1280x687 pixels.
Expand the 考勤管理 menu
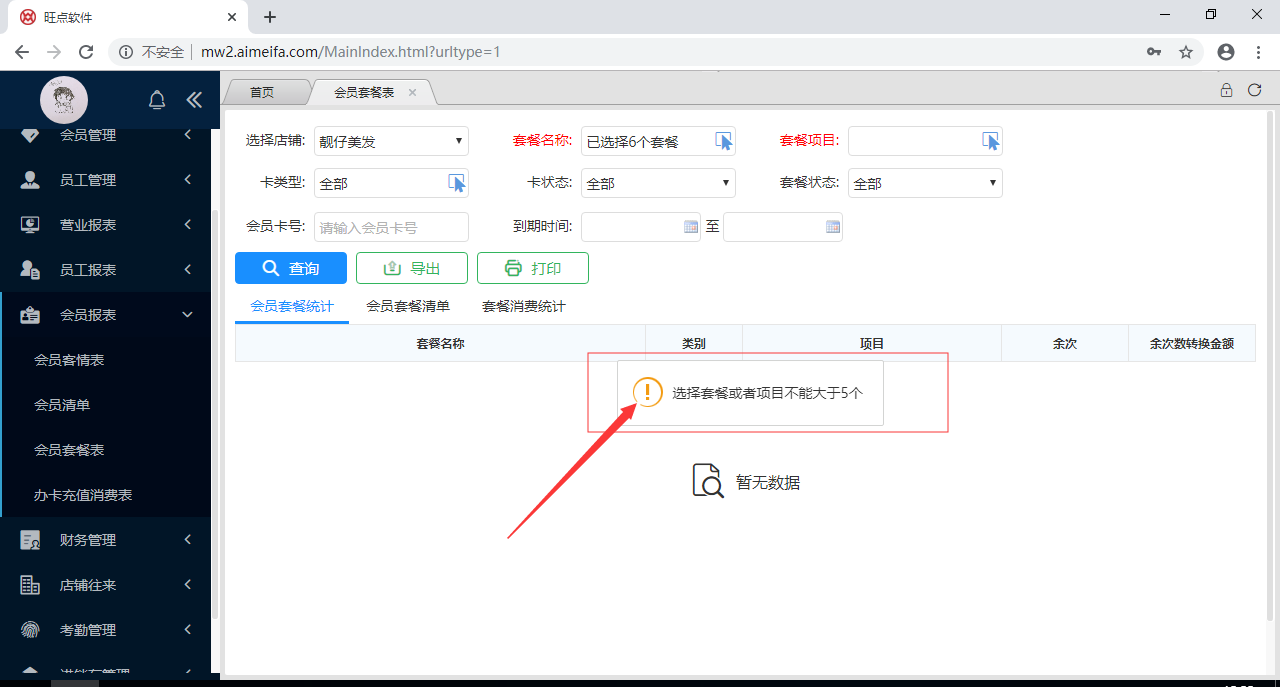[x=188, y=630]
